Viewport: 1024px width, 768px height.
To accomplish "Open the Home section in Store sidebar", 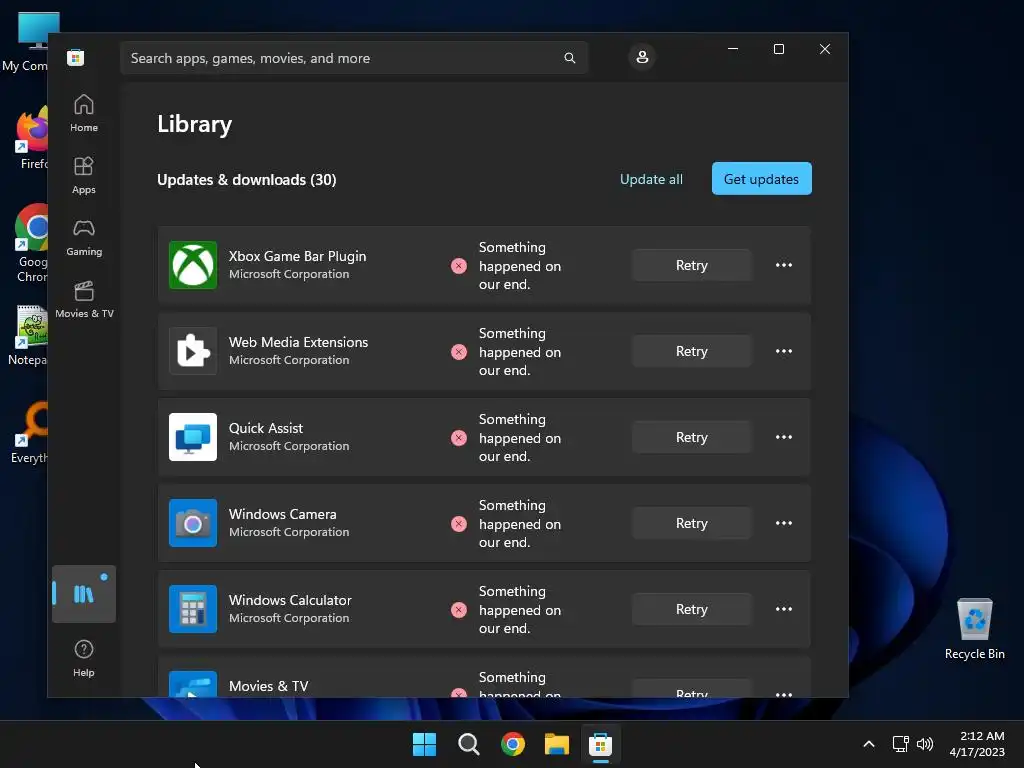I will coord(84,114).
